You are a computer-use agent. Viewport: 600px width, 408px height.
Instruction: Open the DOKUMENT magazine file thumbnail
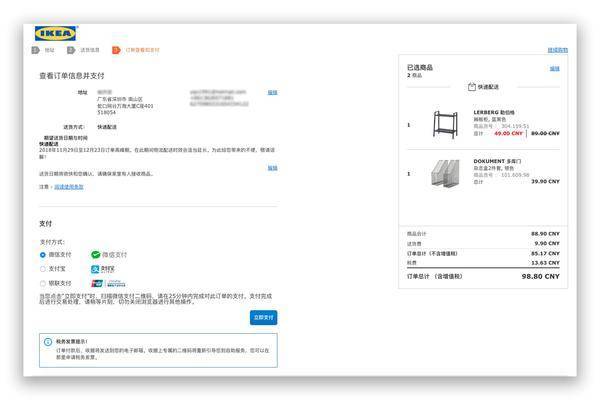pyautogui.click(x=445, y=173)
